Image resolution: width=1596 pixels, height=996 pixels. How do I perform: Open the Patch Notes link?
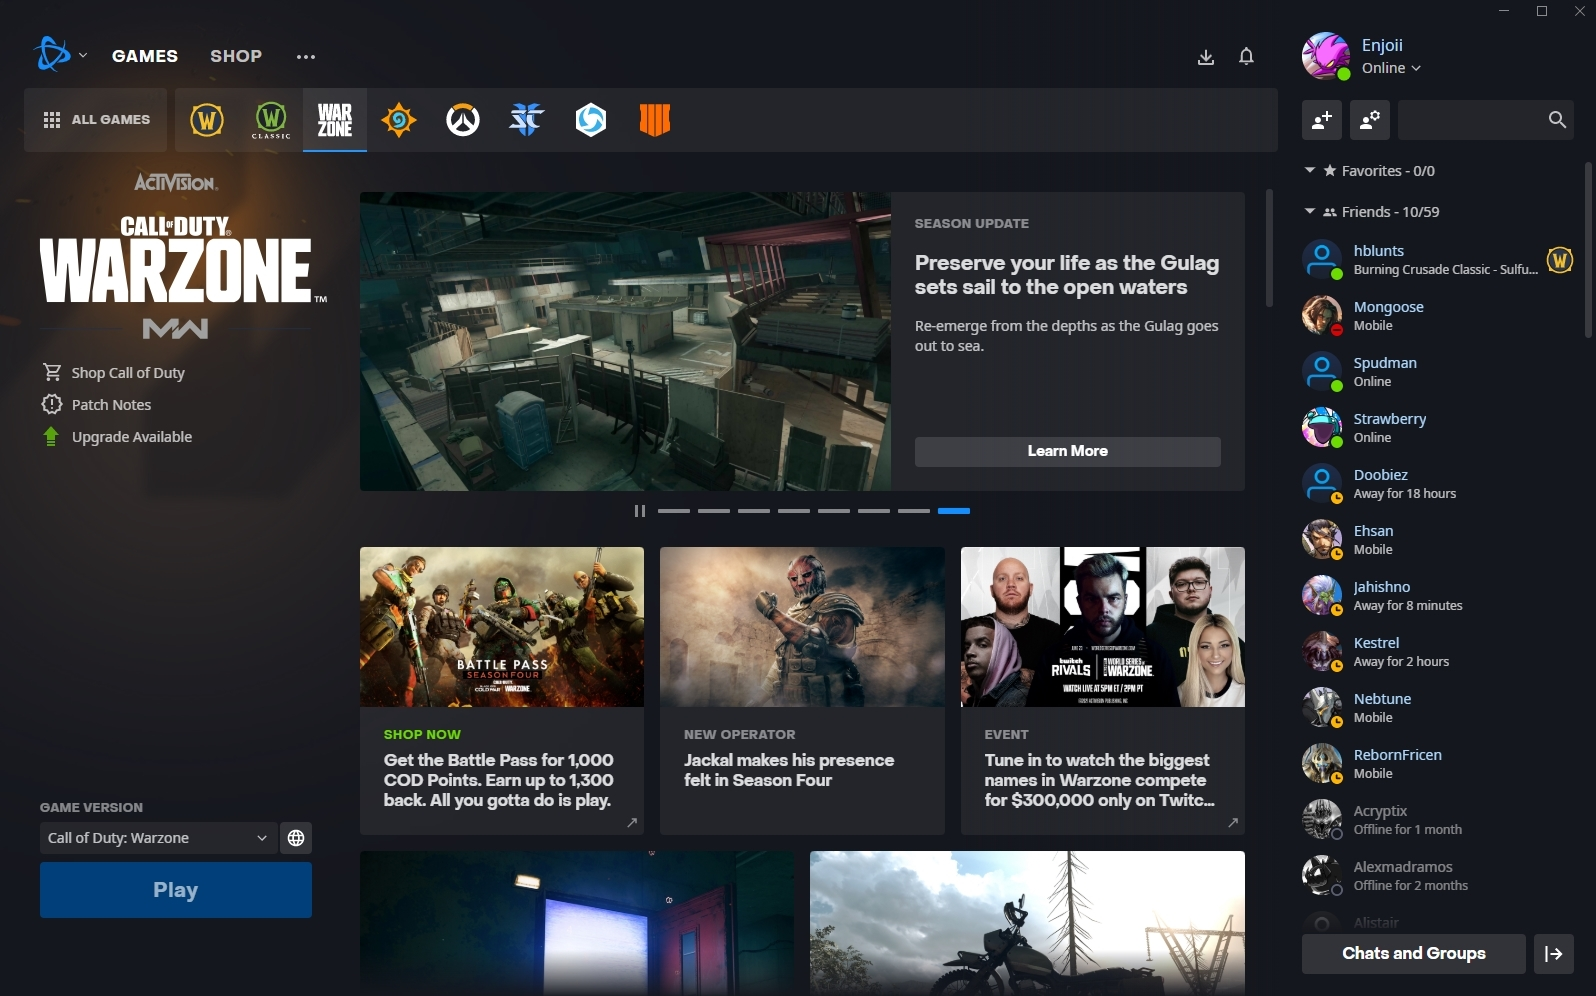112,405
